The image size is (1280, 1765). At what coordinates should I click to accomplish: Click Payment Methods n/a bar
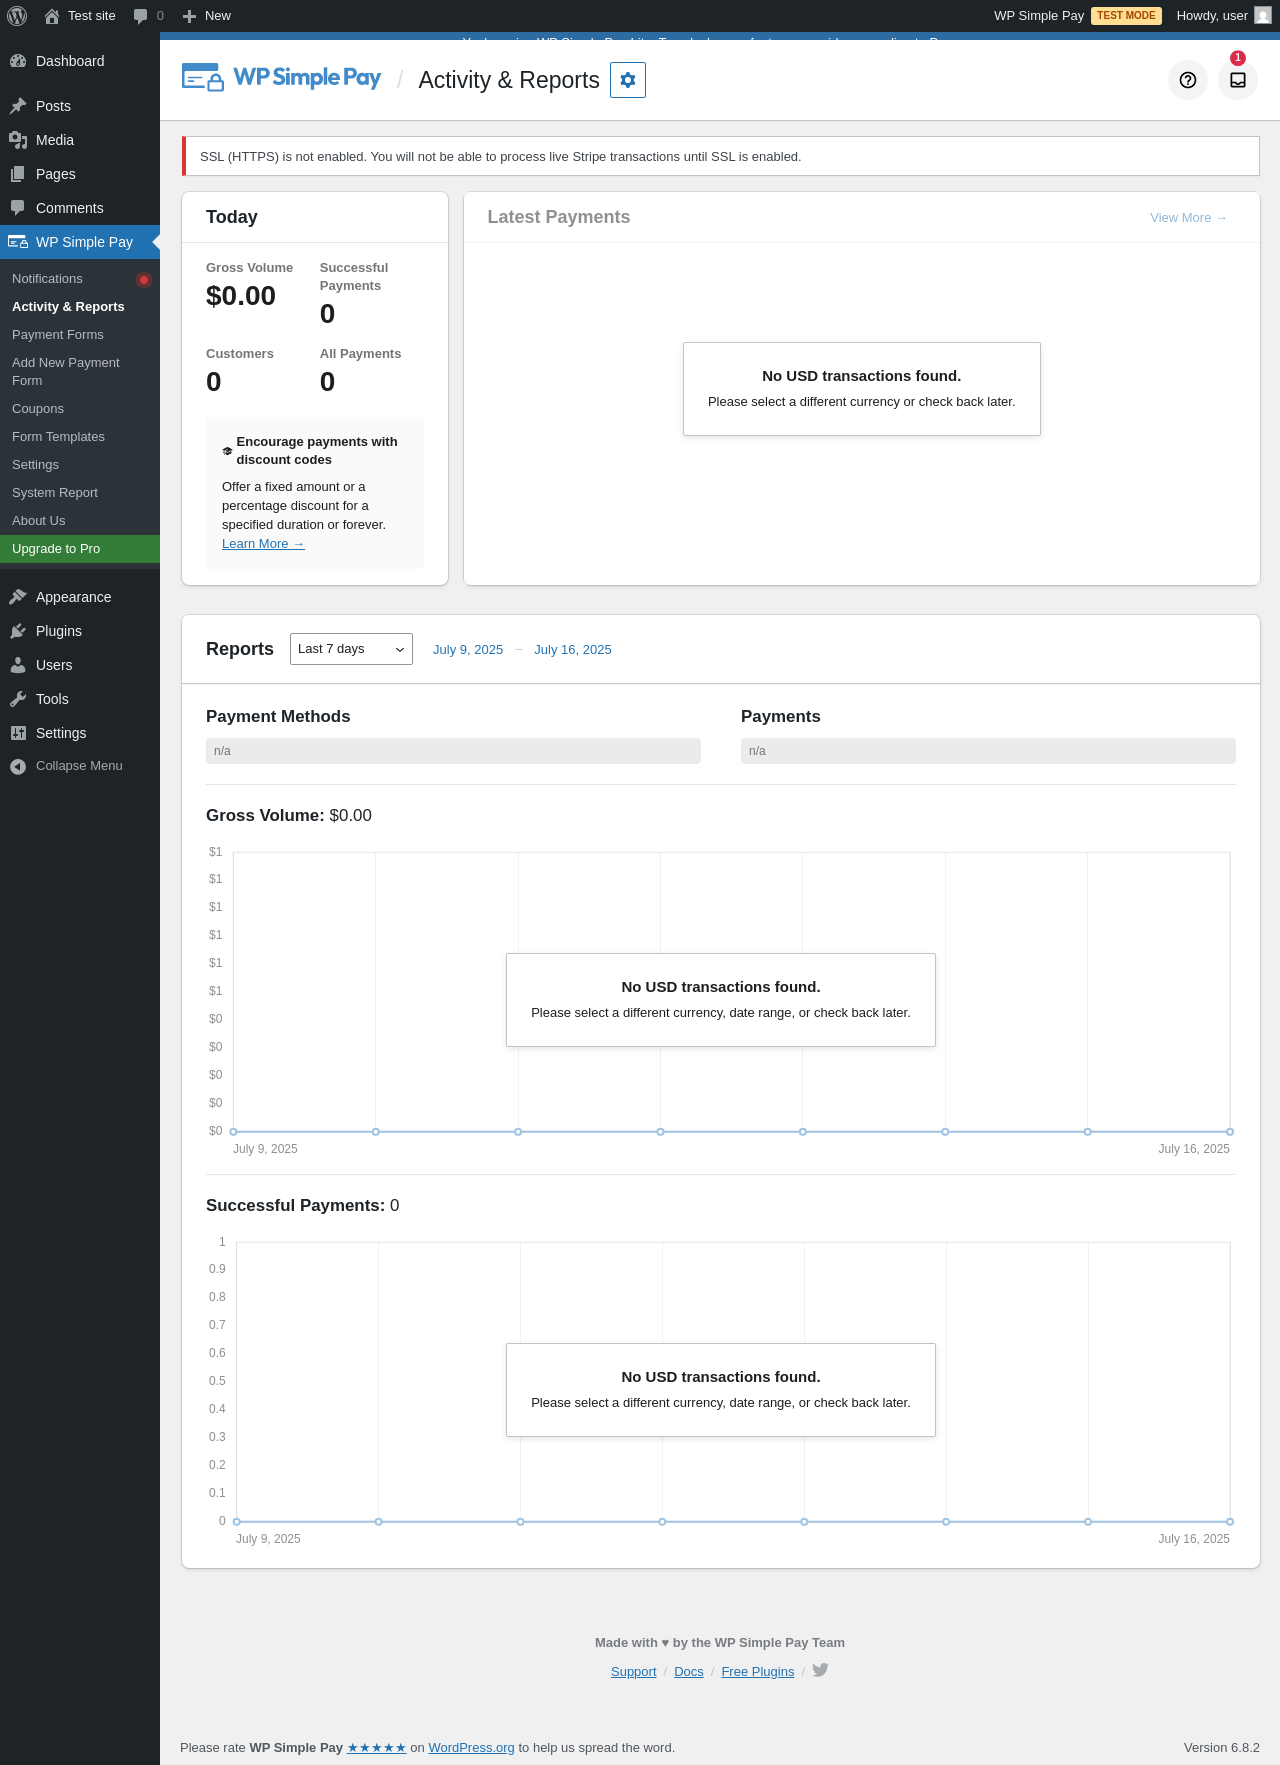[x=453, y=751]
